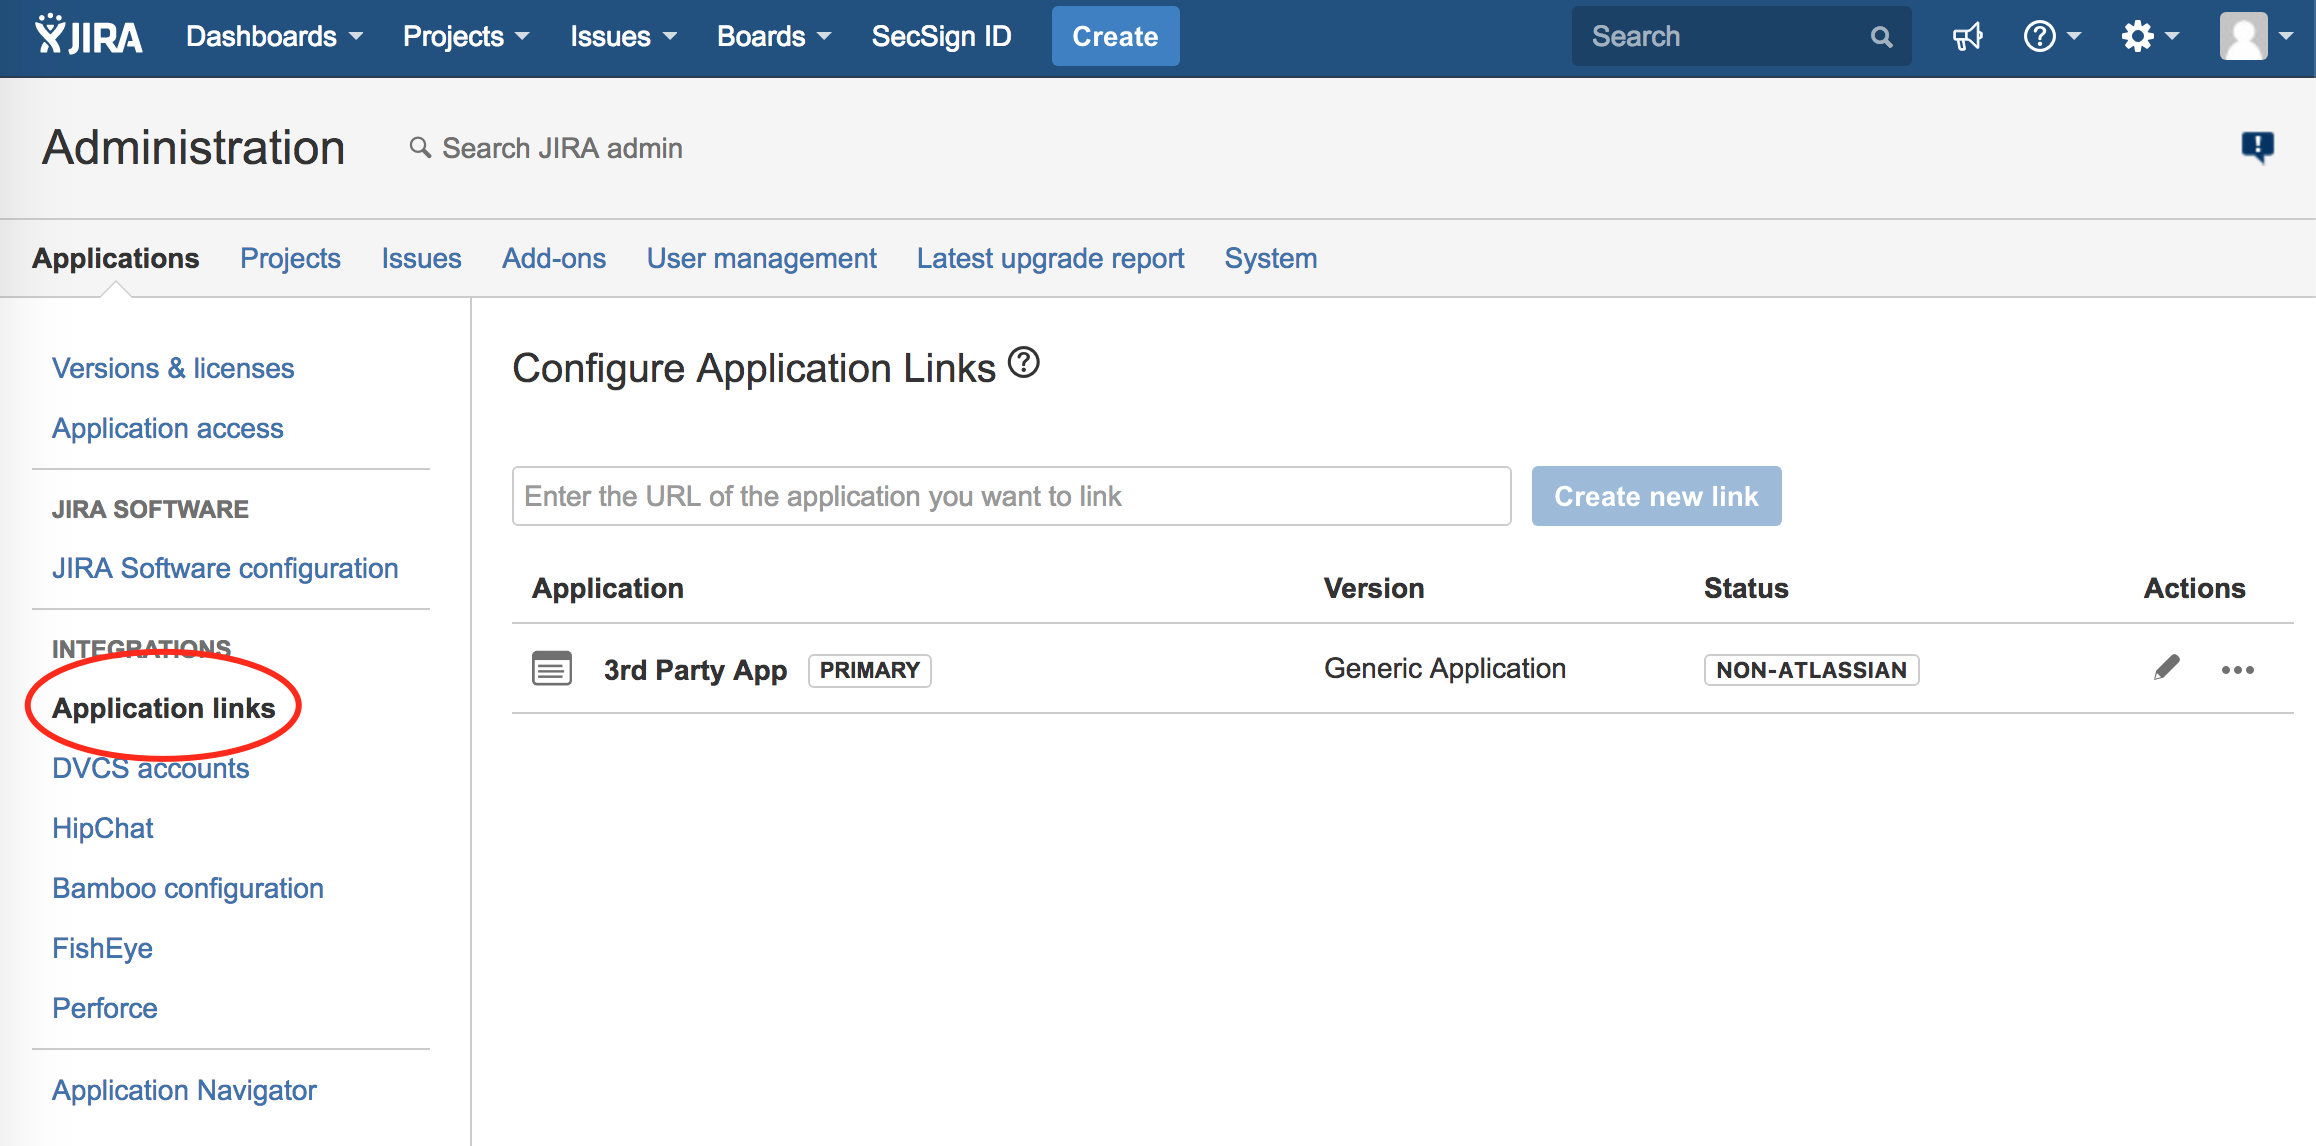This screenshot has width=2316, height=1146.
Task: Open the System admin tab
Action: (1270, 258)
